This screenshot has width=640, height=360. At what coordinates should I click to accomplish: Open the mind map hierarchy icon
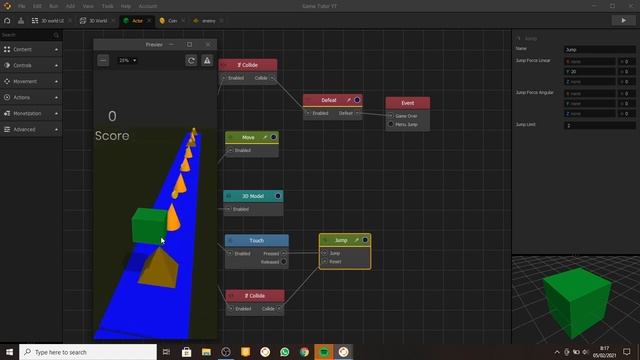(x=21, y=20)
